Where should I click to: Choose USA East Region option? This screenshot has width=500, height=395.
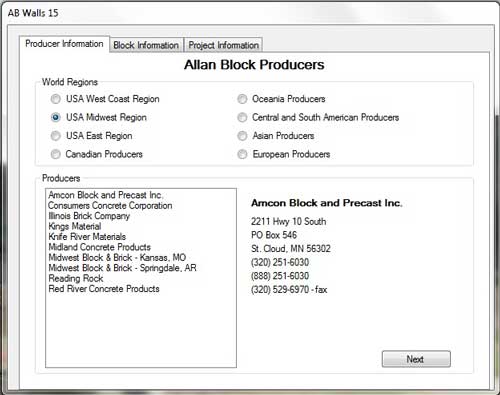(56, 136)
